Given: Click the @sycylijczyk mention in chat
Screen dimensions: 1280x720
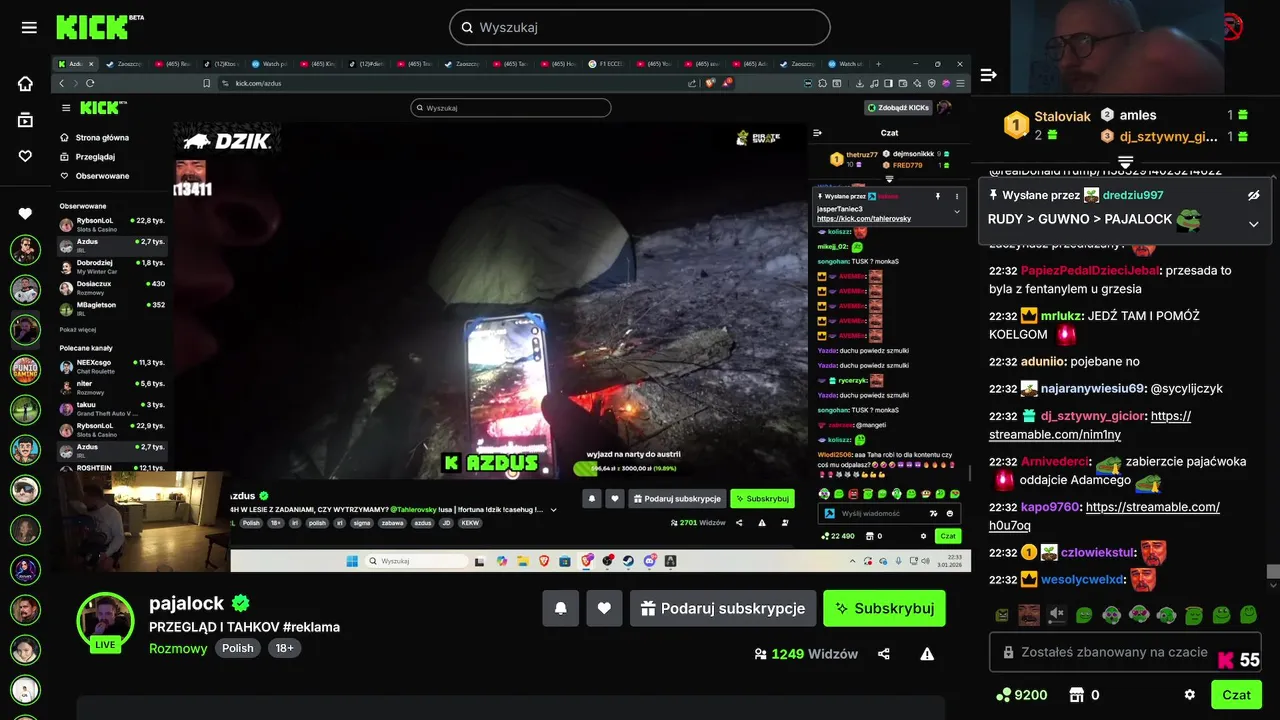Looking at the screenshot, I should [1187, 388].
